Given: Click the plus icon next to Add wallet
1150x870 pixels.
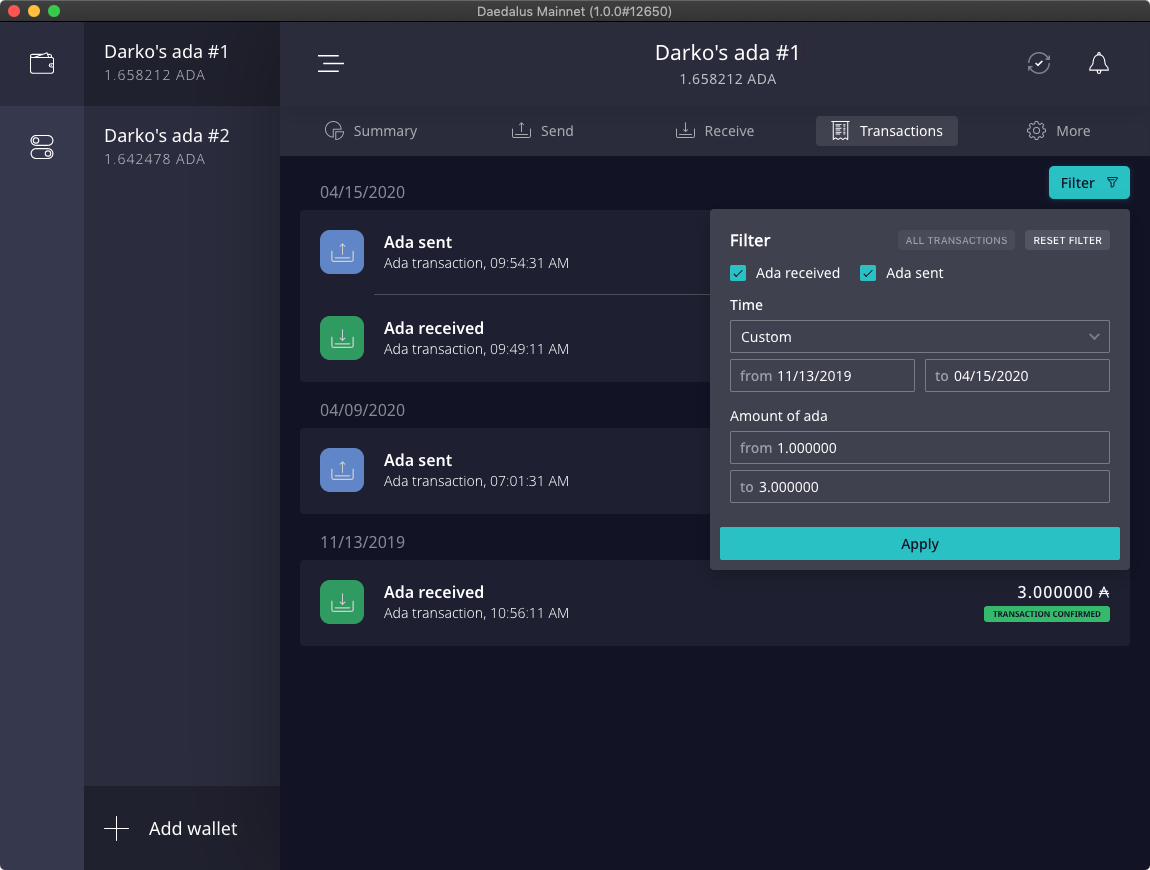Looking at the screenshot, I should coord(117,829).
